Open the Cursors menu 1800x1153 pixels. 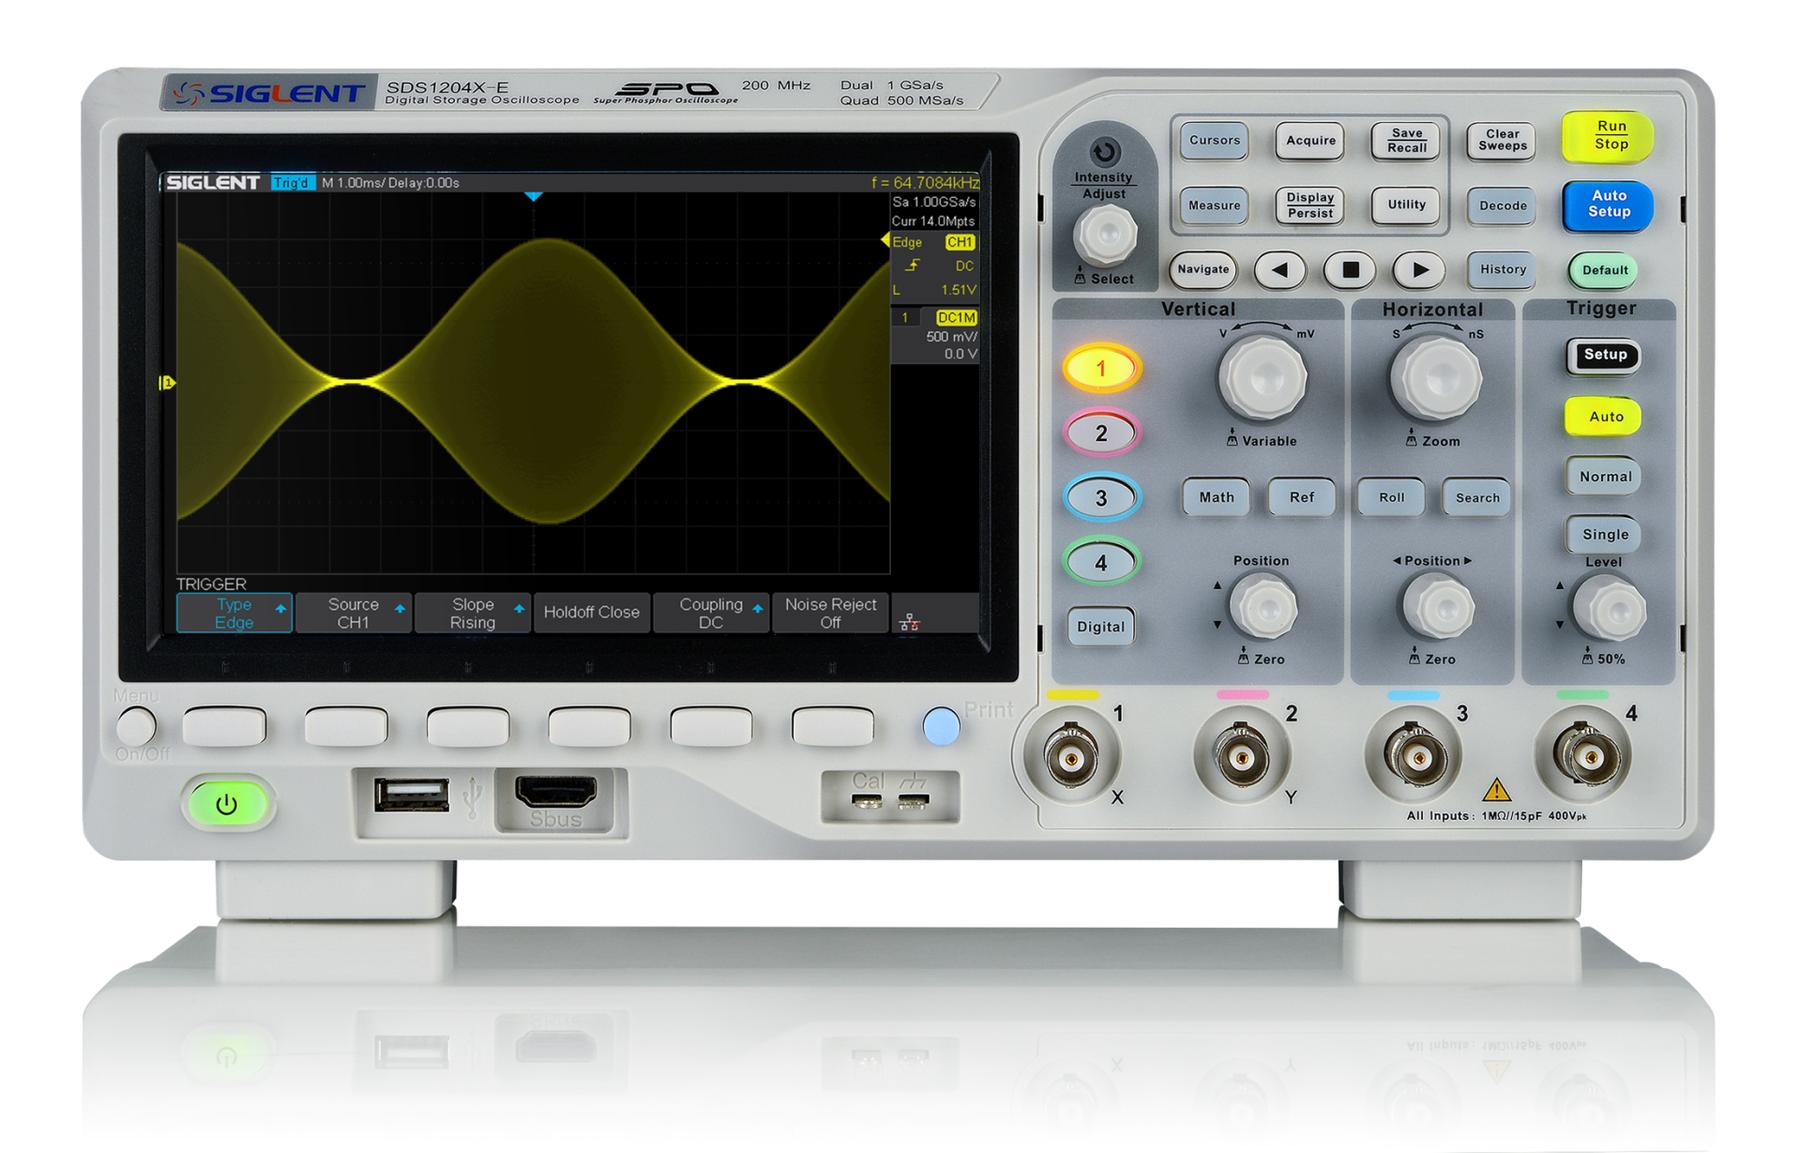pyautogui.click(x=1213, y=140)
